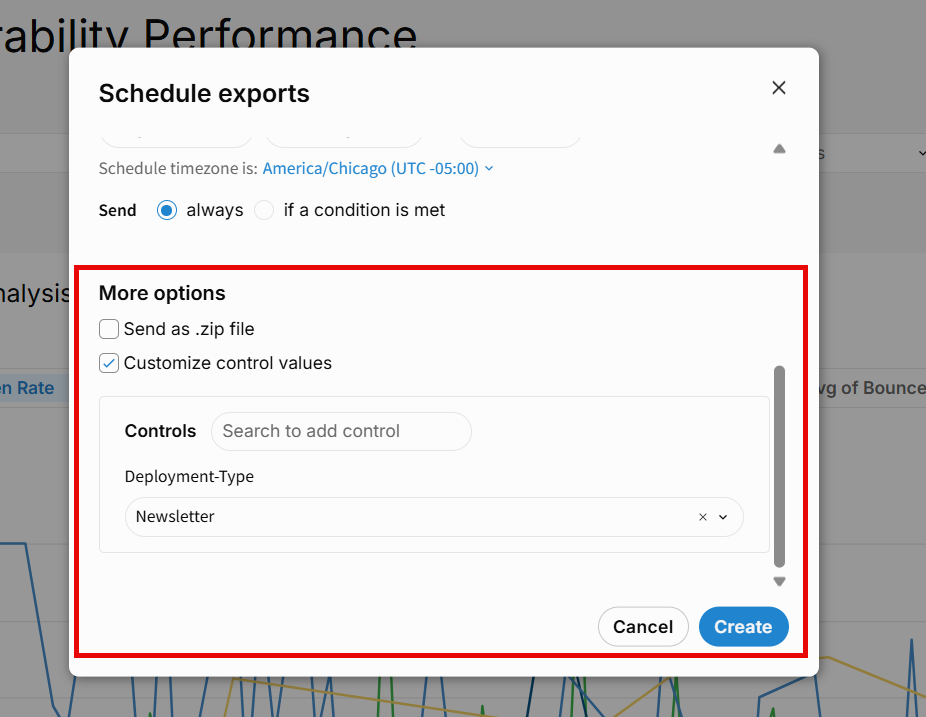Select the Avg of Bounce tab behind dialog
The width and height of the screenshot is (926, 717).
tap(870, 388)
